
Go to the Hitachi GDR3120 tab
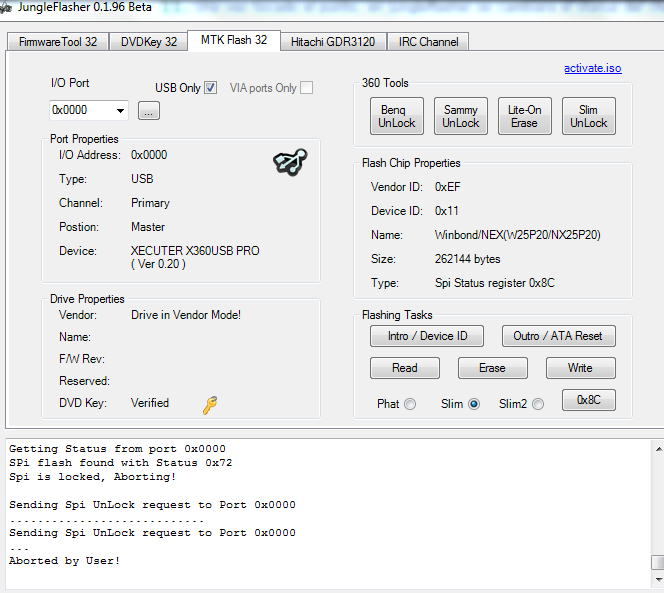(333, 42)
